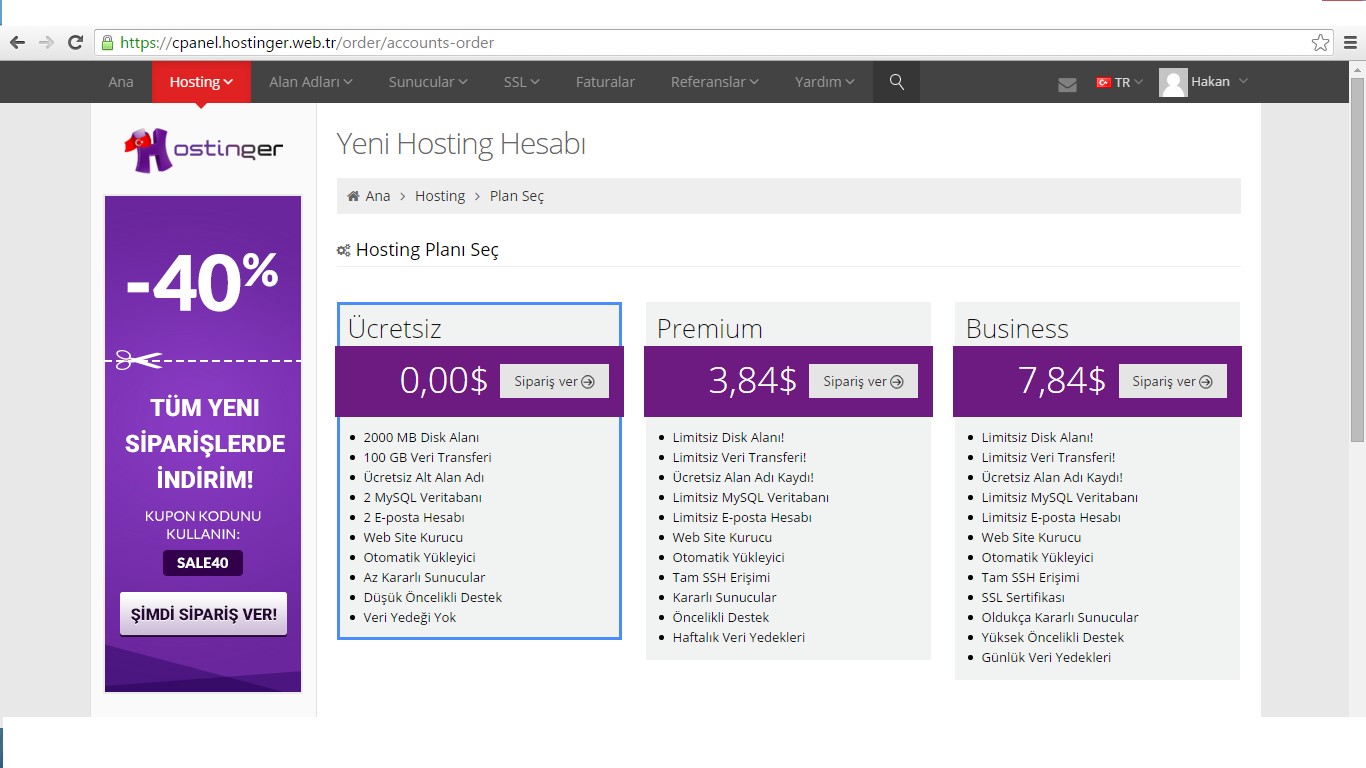Click the Turkish flag language icon
The height and width of the screenshot is (768, 1366).
1104,82
